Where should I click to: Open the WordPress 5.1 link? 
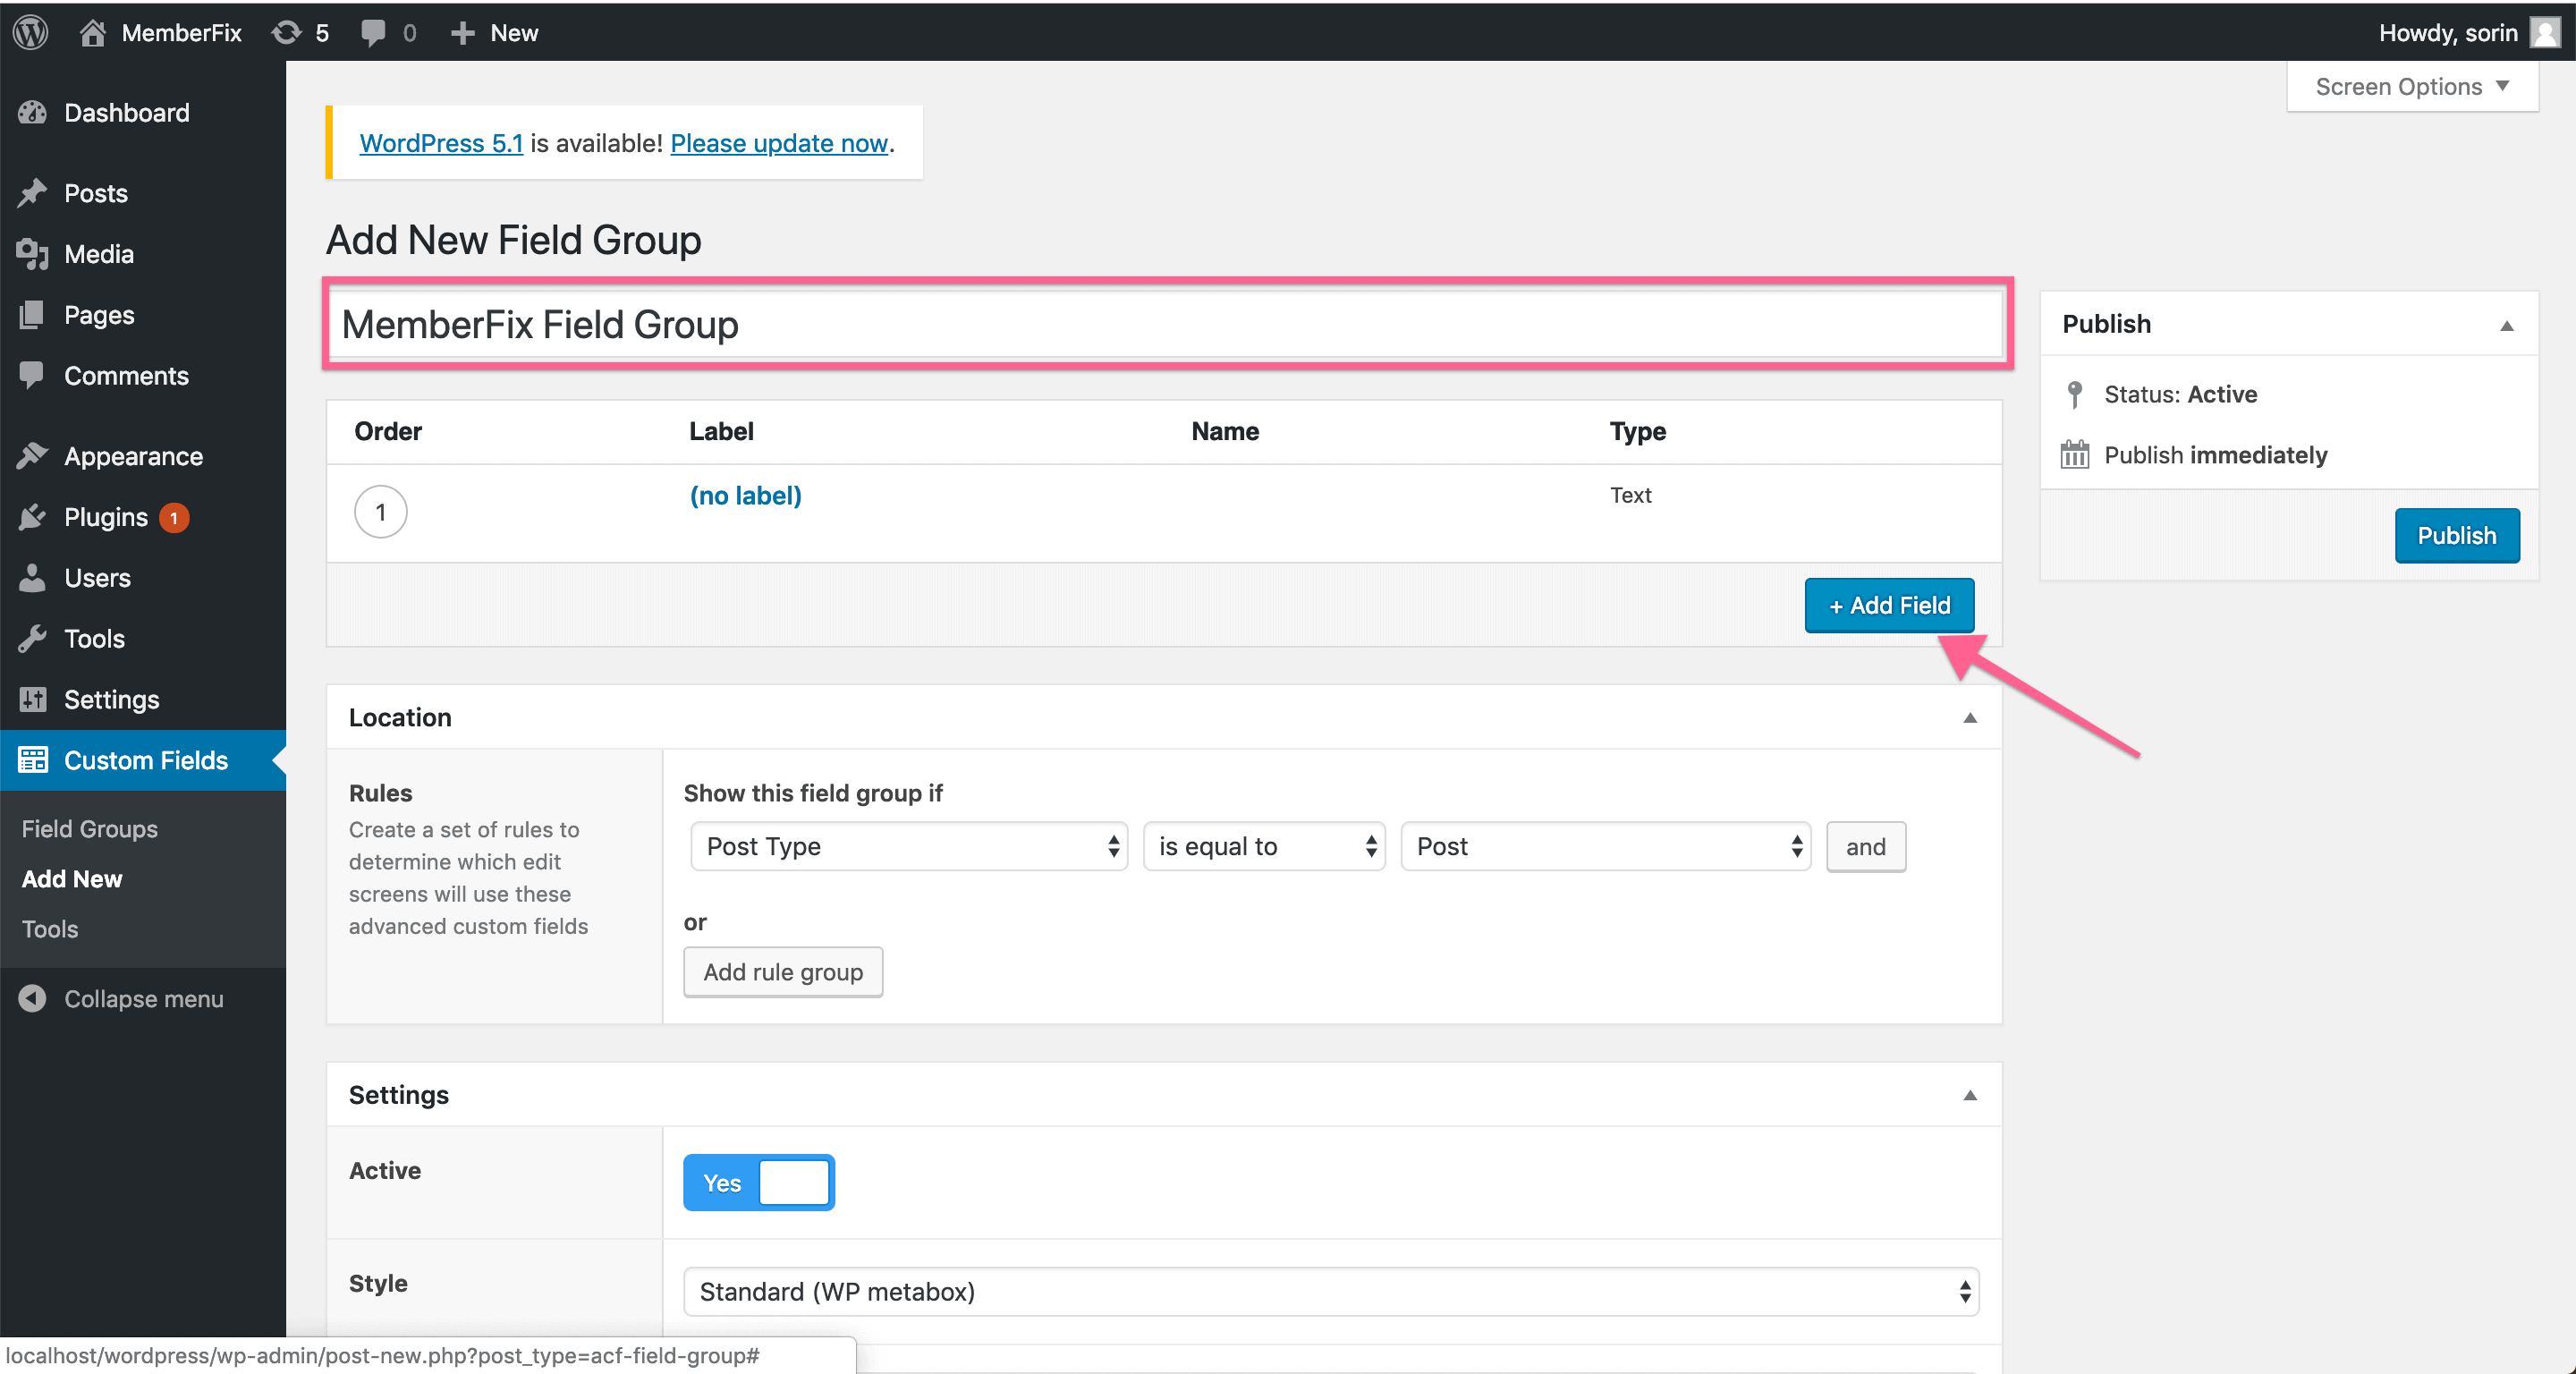441,143
